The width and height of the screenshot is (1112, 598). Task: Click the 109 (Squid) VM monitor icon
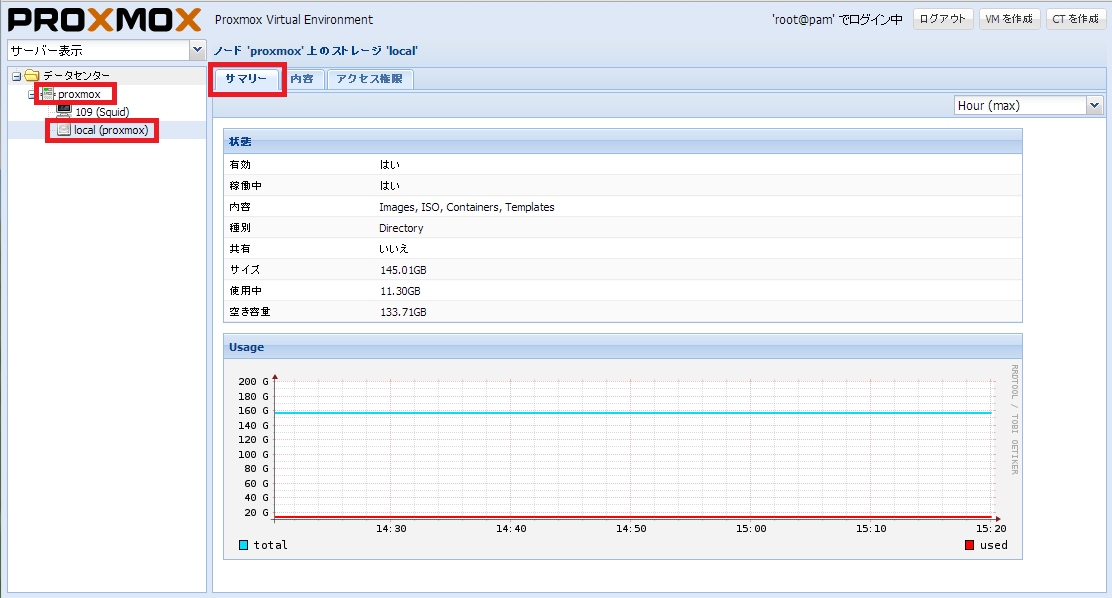[64, 111]
